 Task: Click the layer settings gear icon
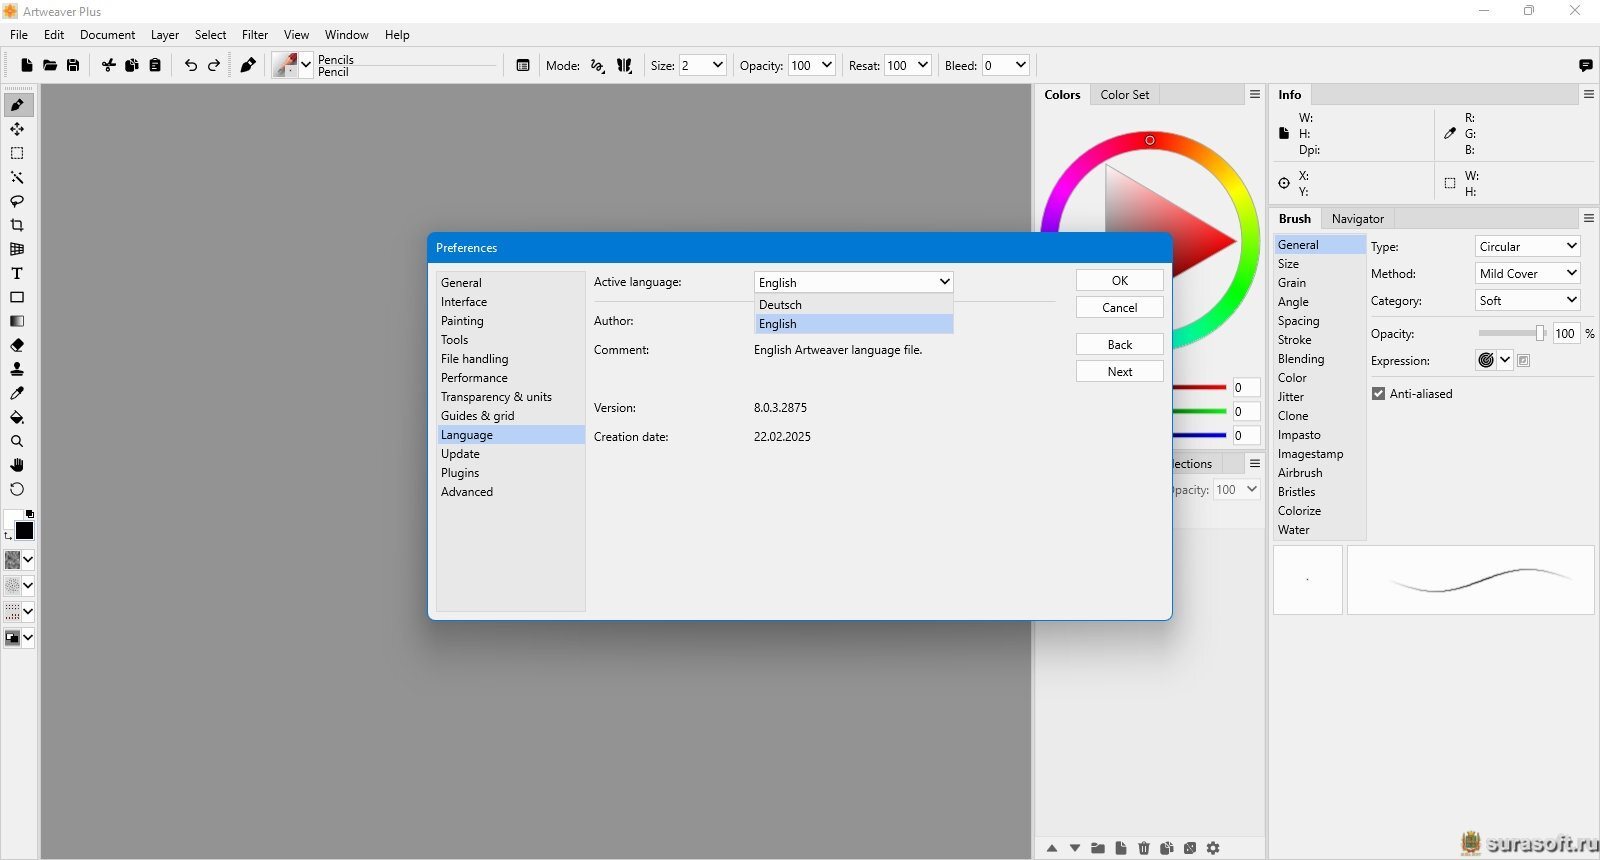(x=1213, y=848)
